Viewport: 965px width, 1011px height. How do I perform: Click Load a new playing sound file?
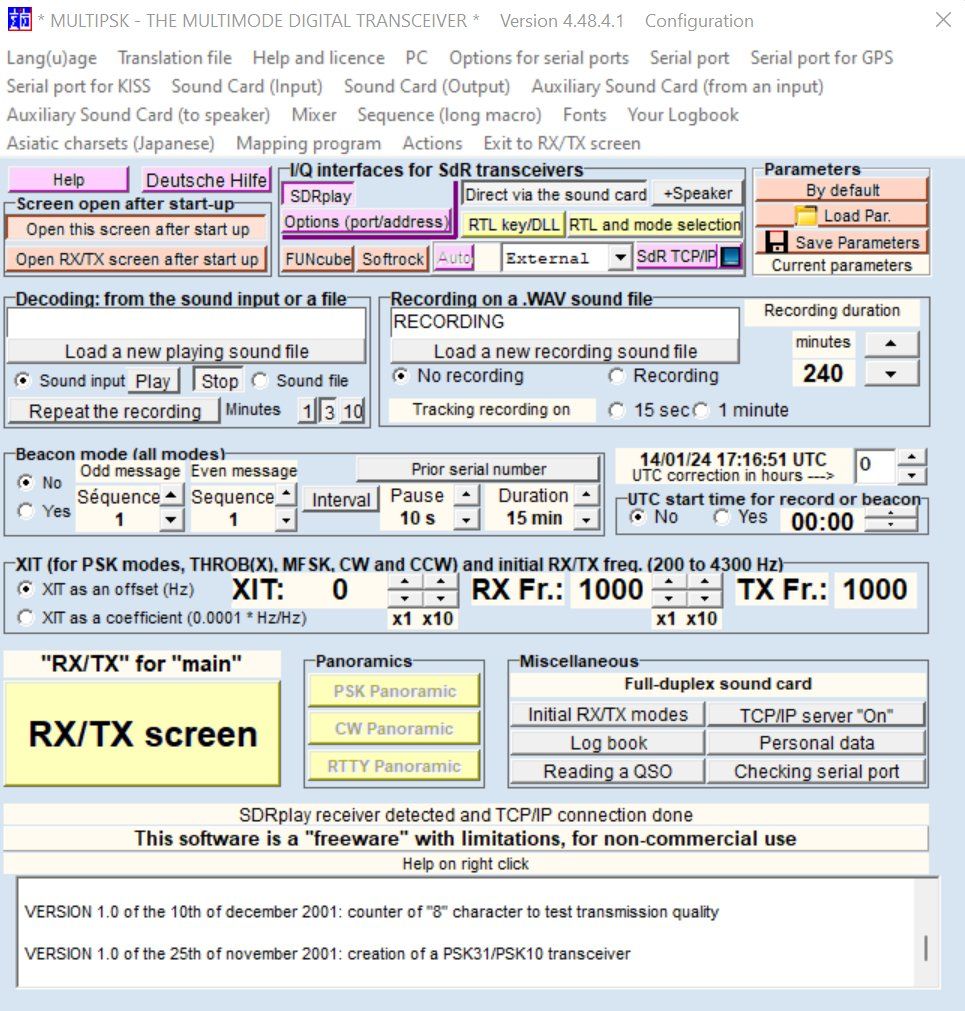point(186,351)
